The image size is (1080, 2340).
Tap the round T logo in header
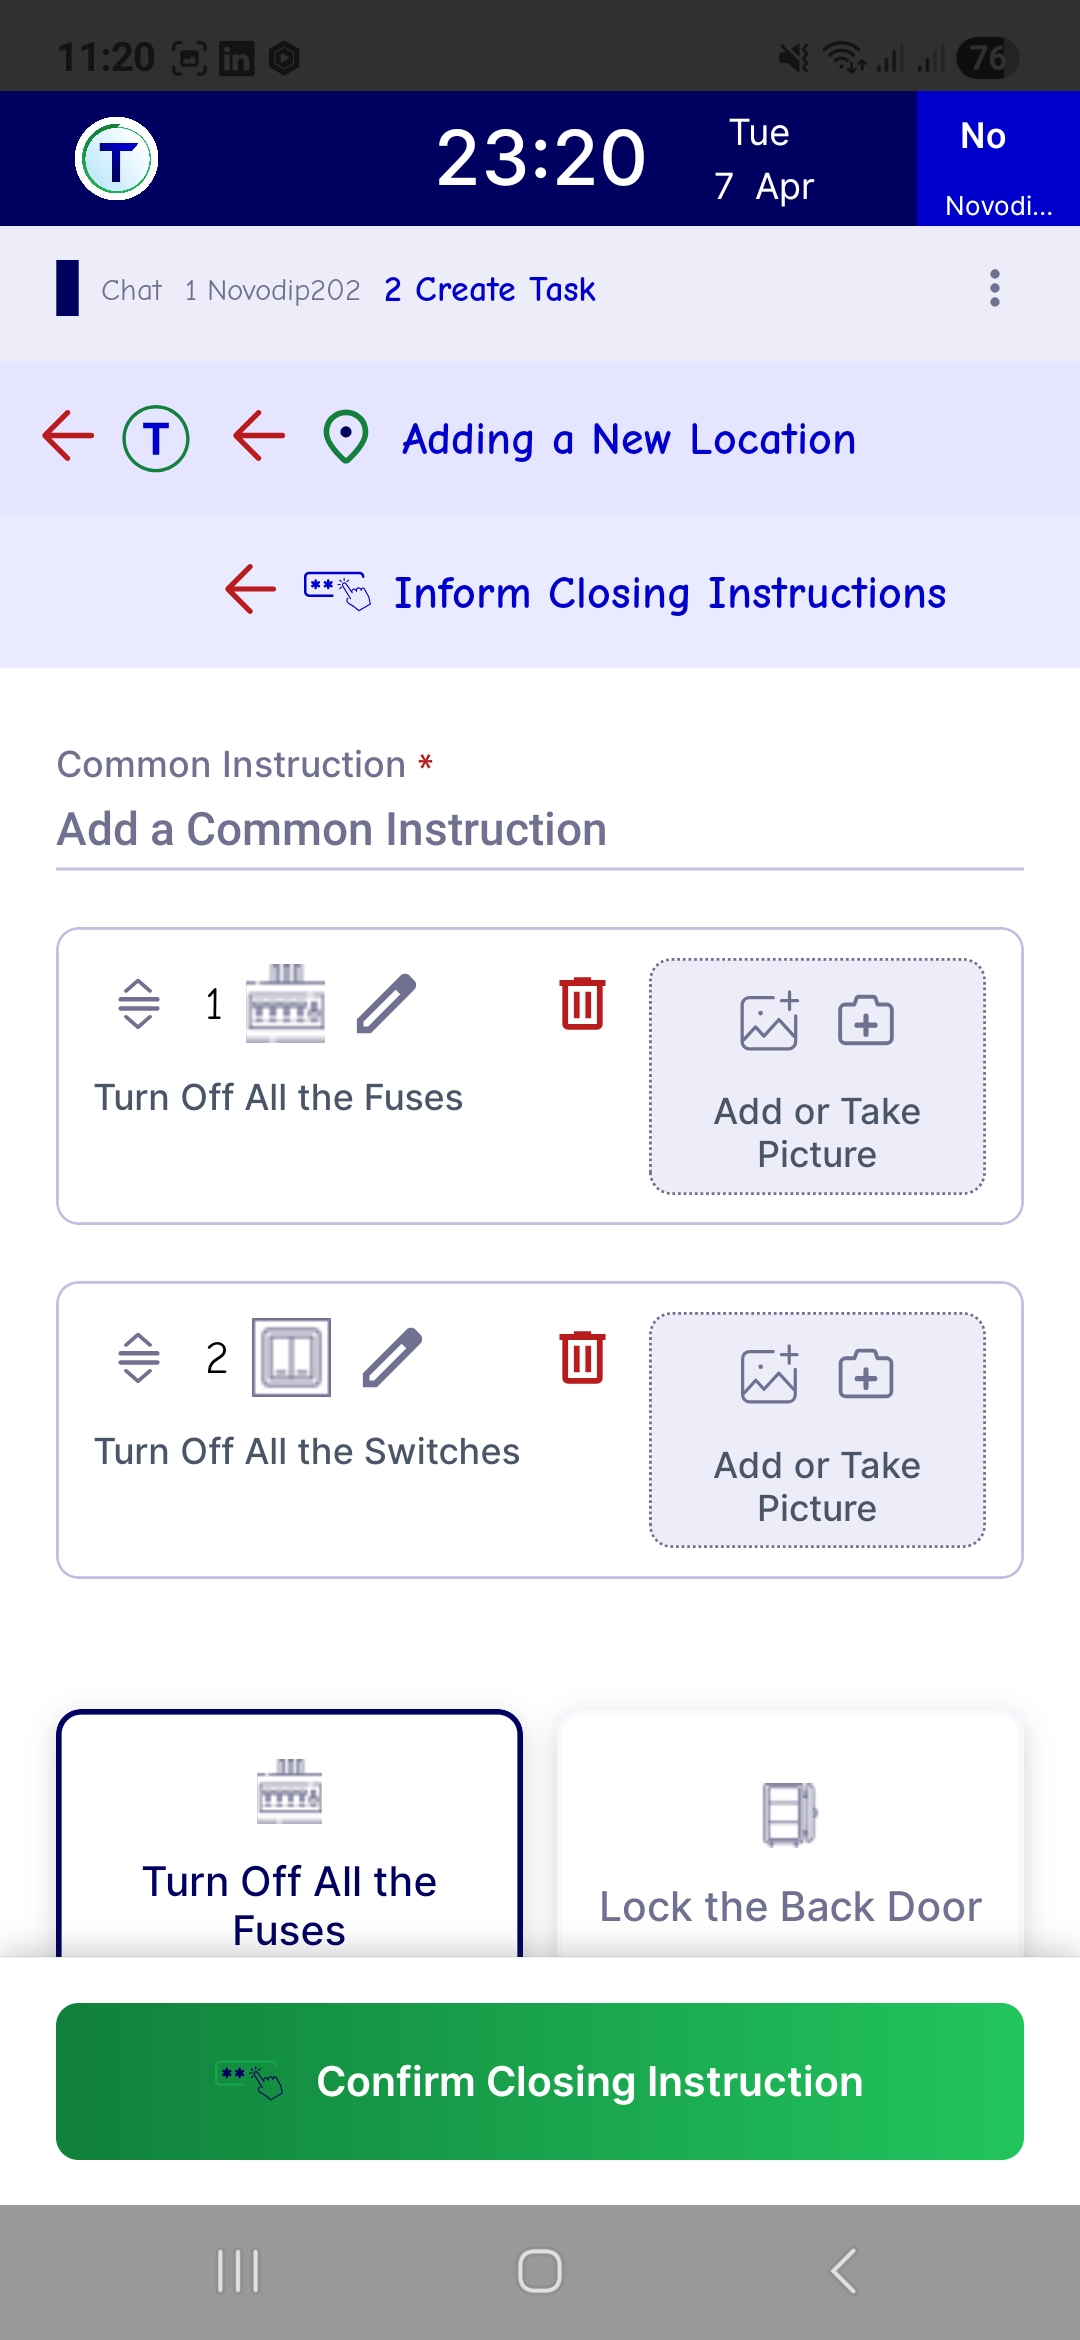pos(116,159)
